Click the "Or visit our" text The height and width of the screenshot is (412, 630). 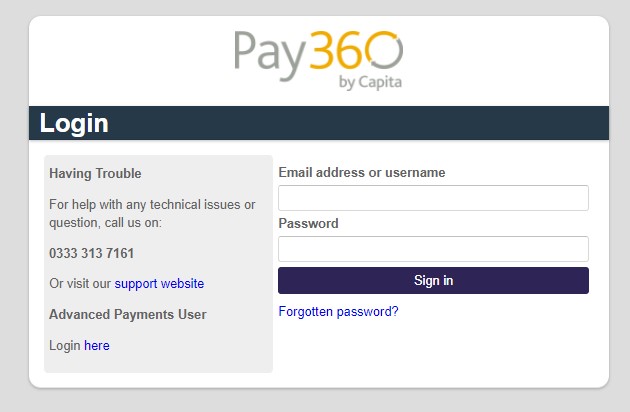coord(80,284)
